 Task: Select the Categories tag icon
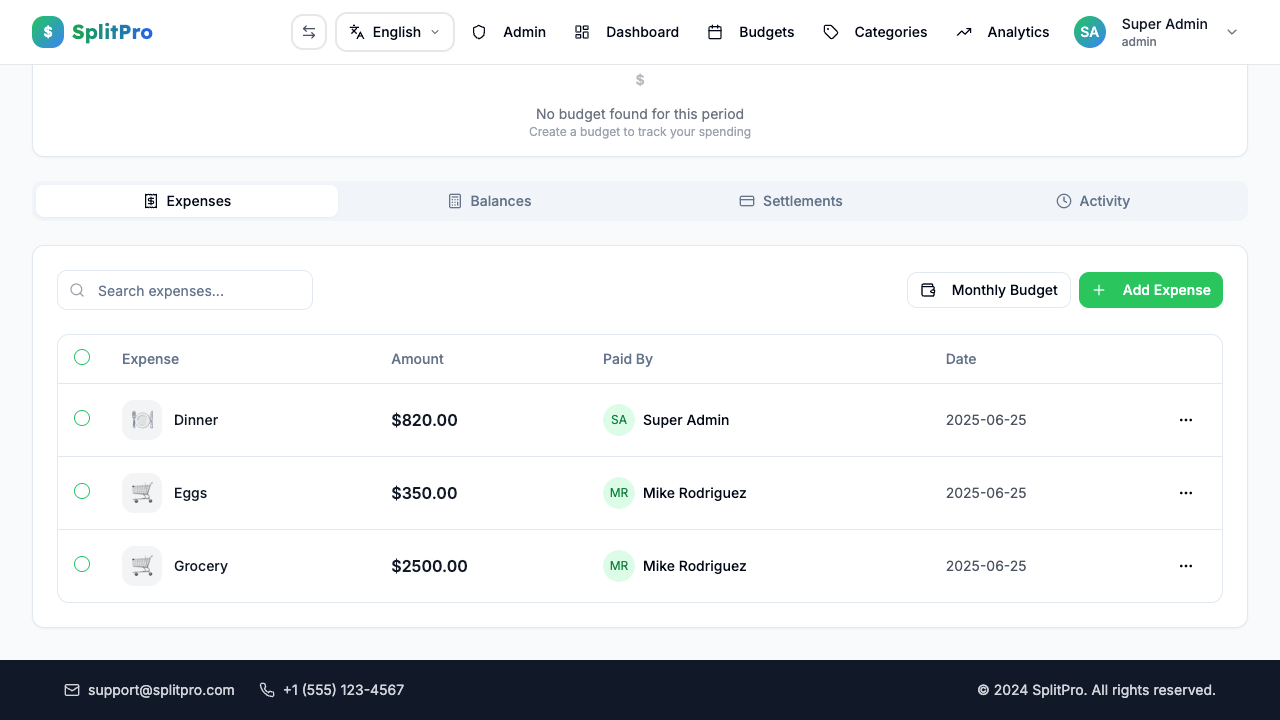click(830, 32)
